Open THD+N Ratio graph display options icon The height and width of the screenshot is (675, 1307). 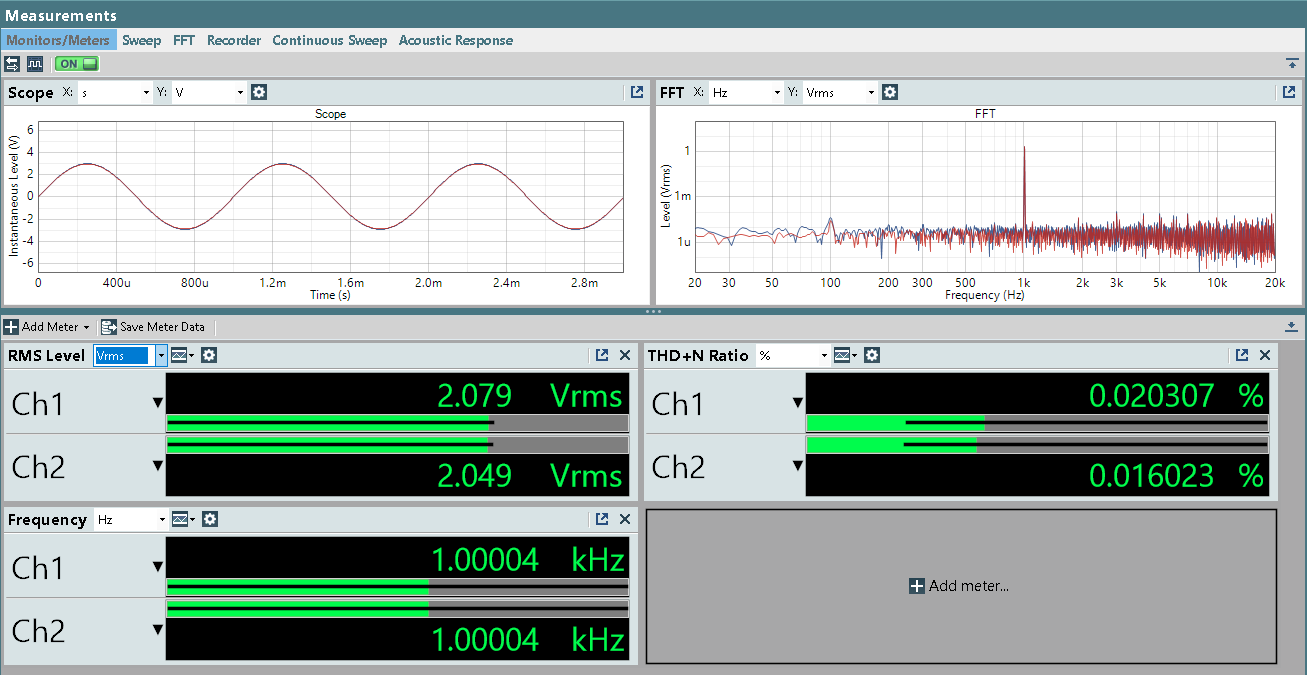tap(845, 355)
